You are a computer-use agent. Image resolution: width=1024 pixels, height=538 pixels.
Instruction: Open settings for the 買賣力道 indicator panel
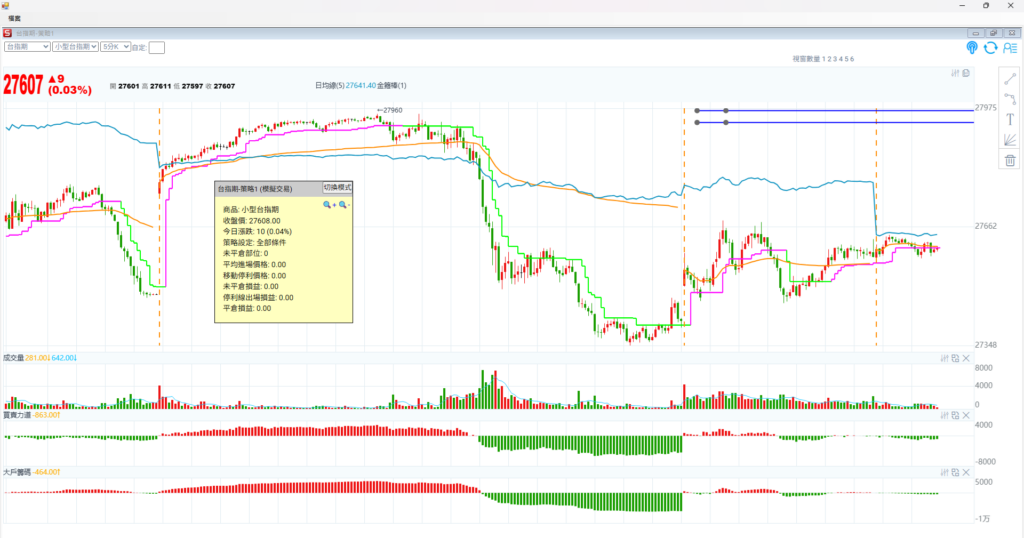pos(944,414)
